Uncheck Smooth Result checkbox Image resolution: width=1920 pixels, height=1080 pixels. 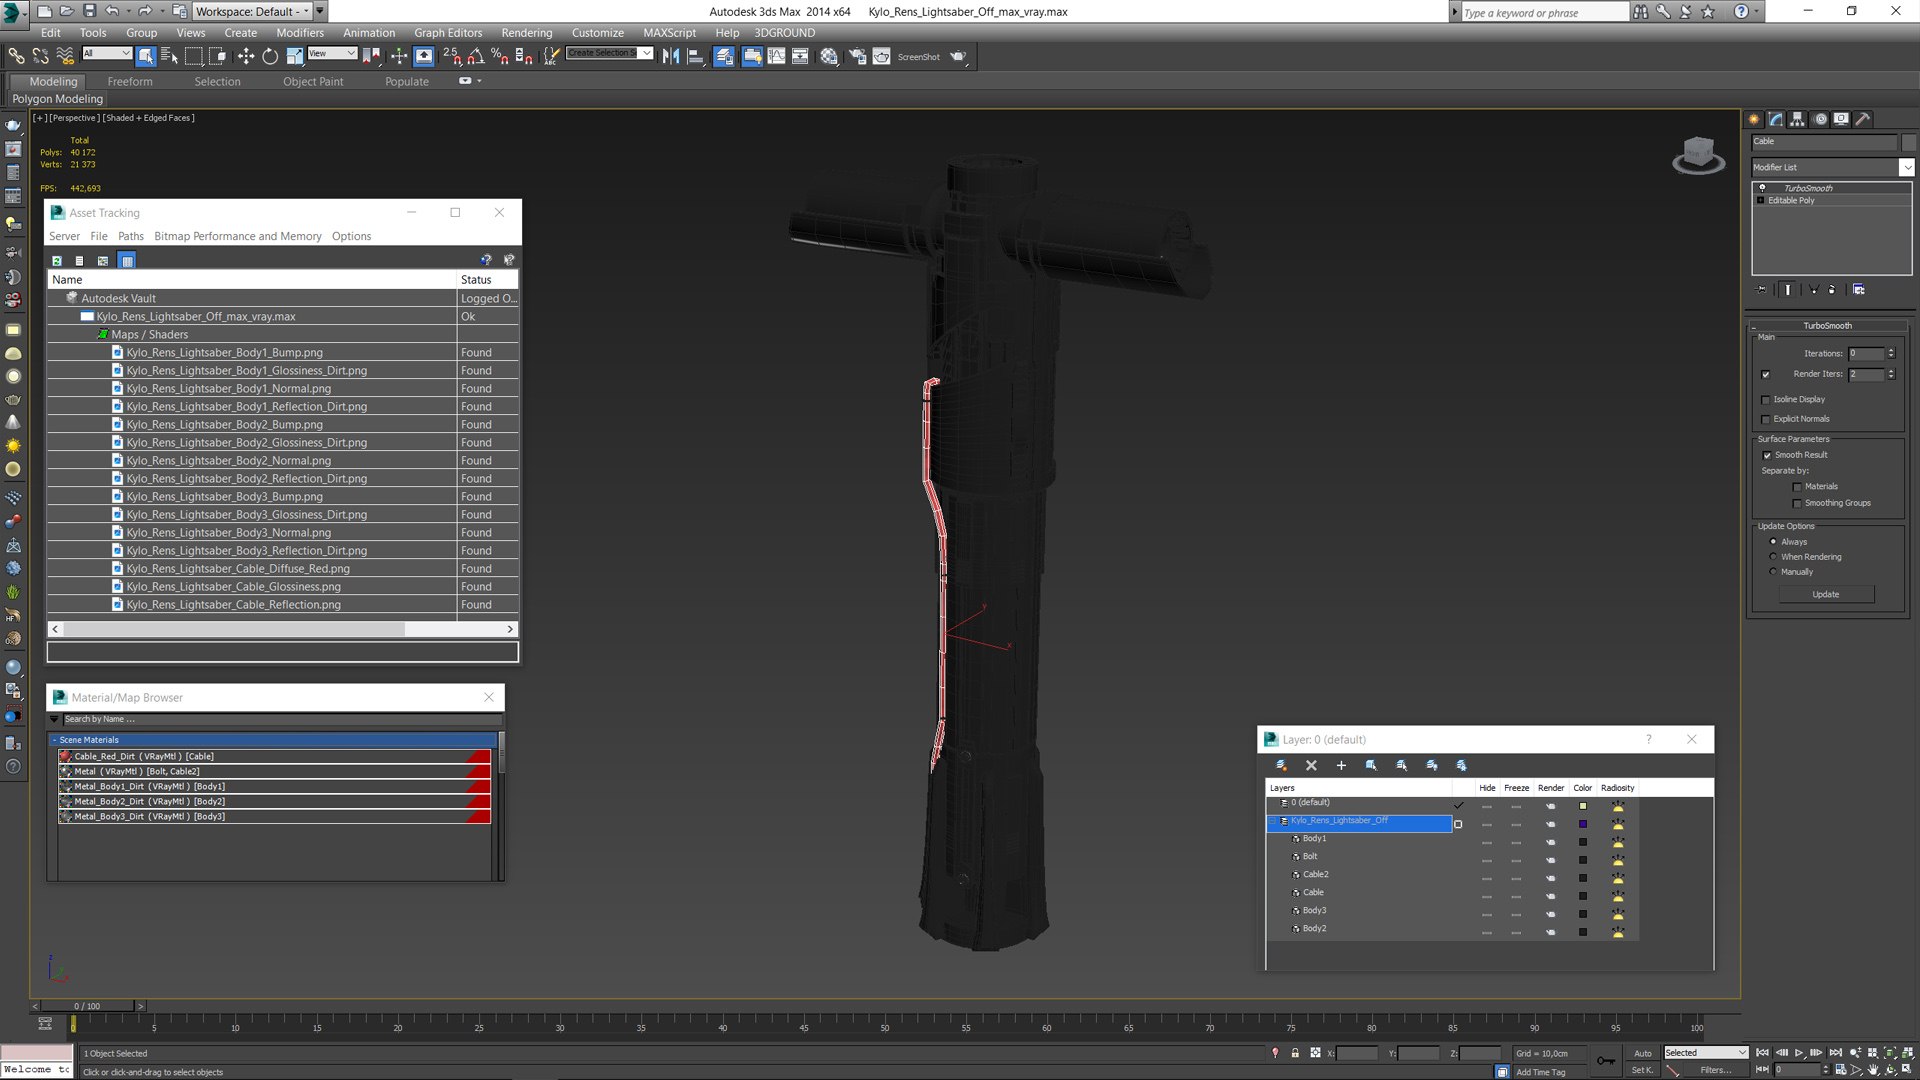tap(1767, 456)
